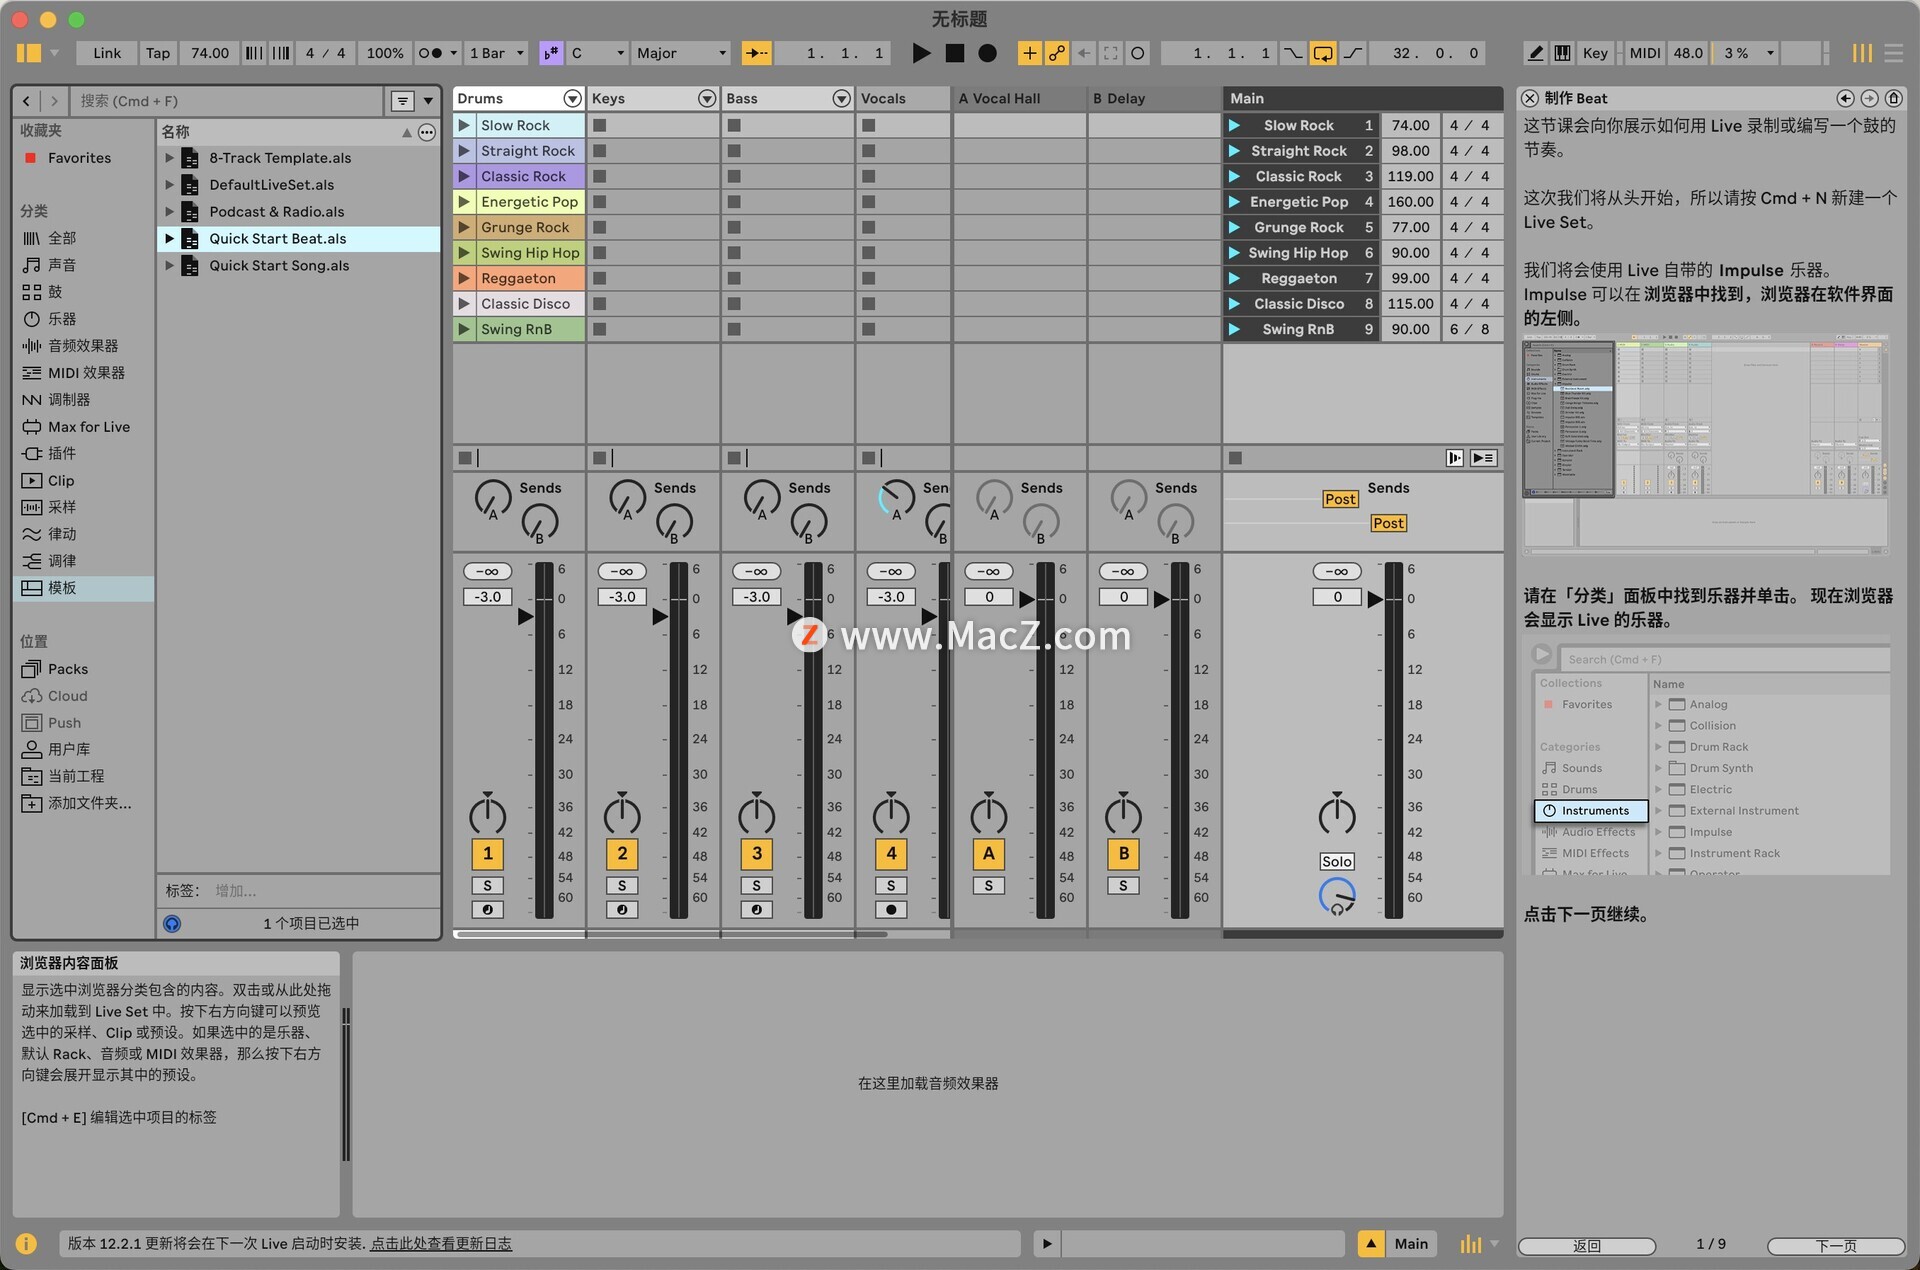Toggle the Loop switch icon
This screenshot has width=1920, height=1270.
tap(1322, 53)
